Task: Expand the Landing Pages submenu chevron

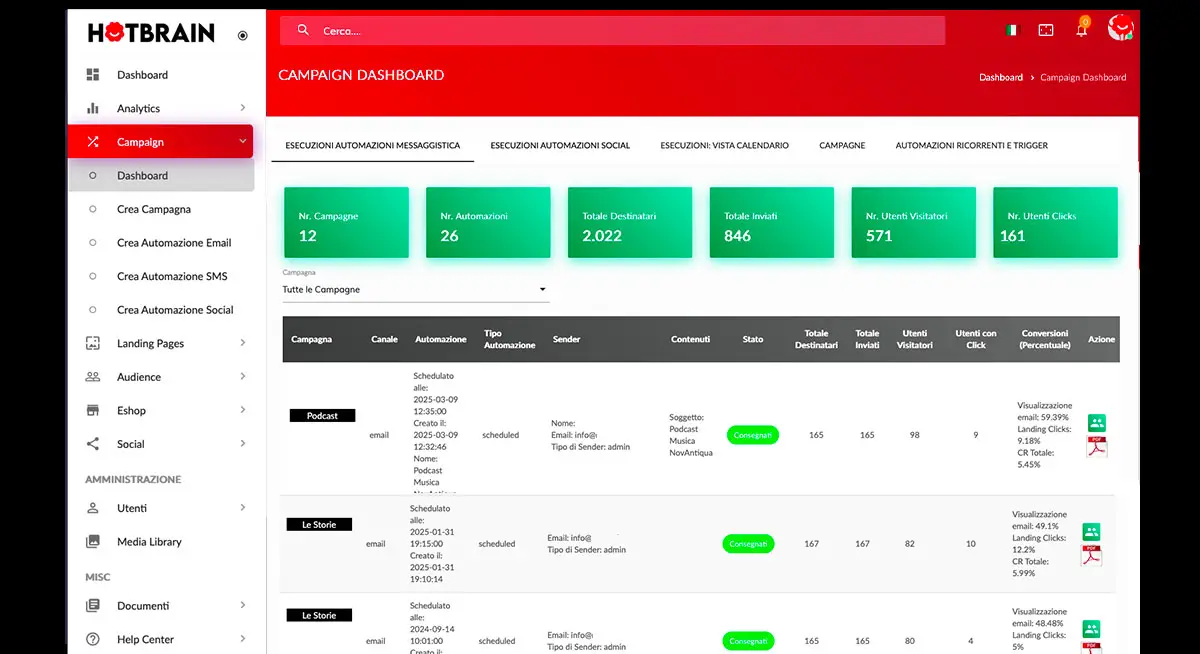Action: pyautogui.click(x=243, y=343)
